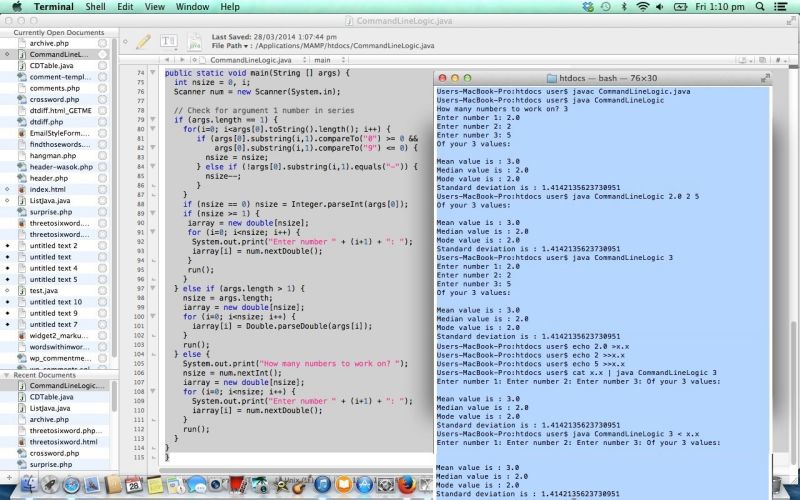Go to previous document with back arrow

(x=167, y=60)
